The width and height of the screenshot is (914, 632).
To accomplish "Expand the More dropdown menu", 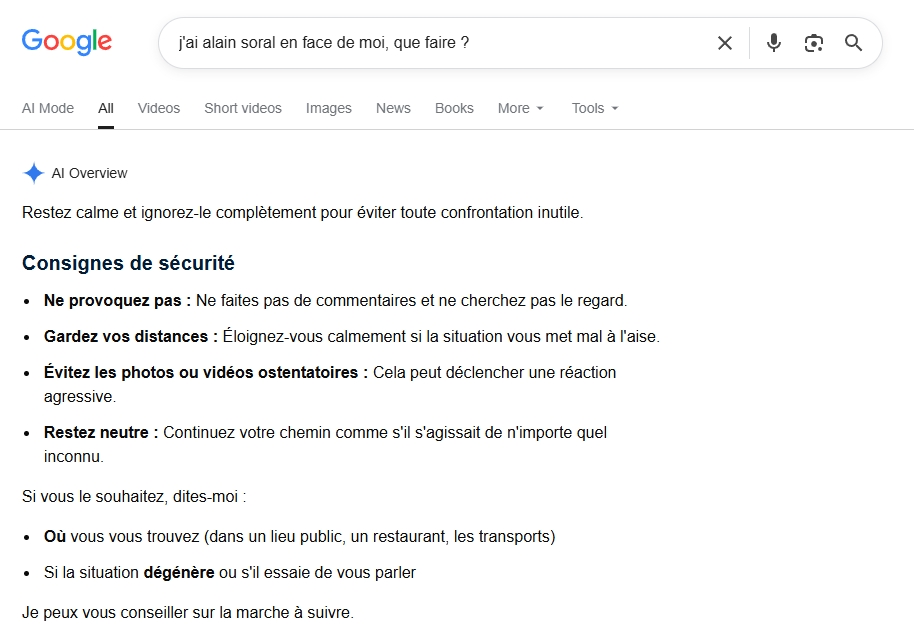I will 521,108.
